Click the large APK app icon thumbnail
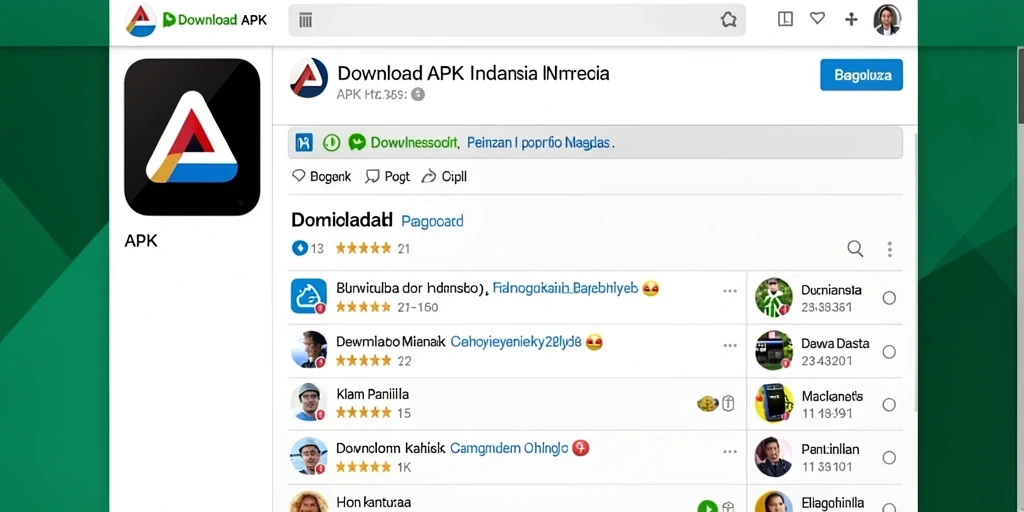This screenshot has width=1024, height=512. (192, 137)
